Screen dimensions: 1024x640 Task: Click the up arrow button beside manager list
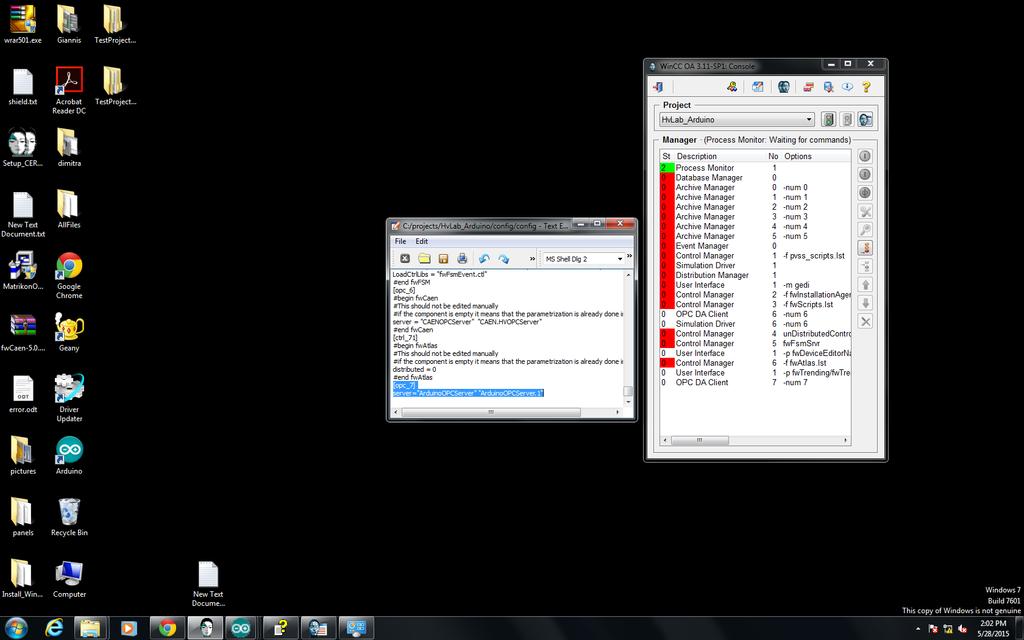[x=865, y=285]
